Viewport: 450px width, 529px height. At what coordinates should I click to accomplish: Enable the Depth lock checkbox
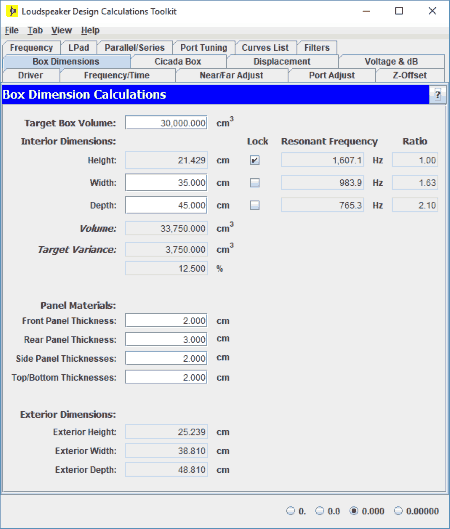255,205
